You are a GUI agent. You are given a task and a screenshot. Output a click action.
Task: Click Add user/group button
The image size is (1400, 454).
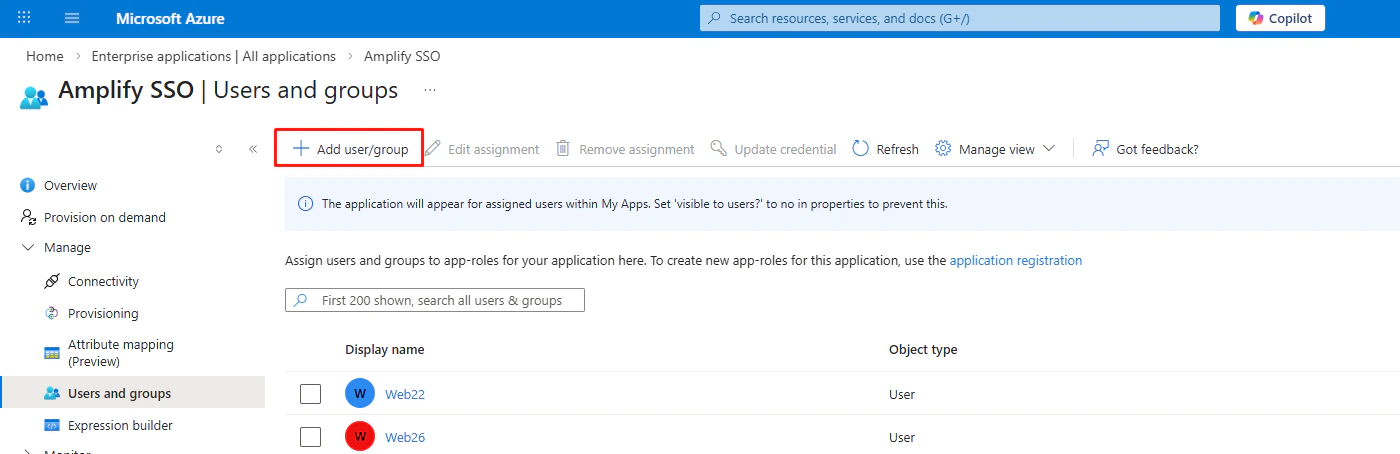(x=350, y=149)
